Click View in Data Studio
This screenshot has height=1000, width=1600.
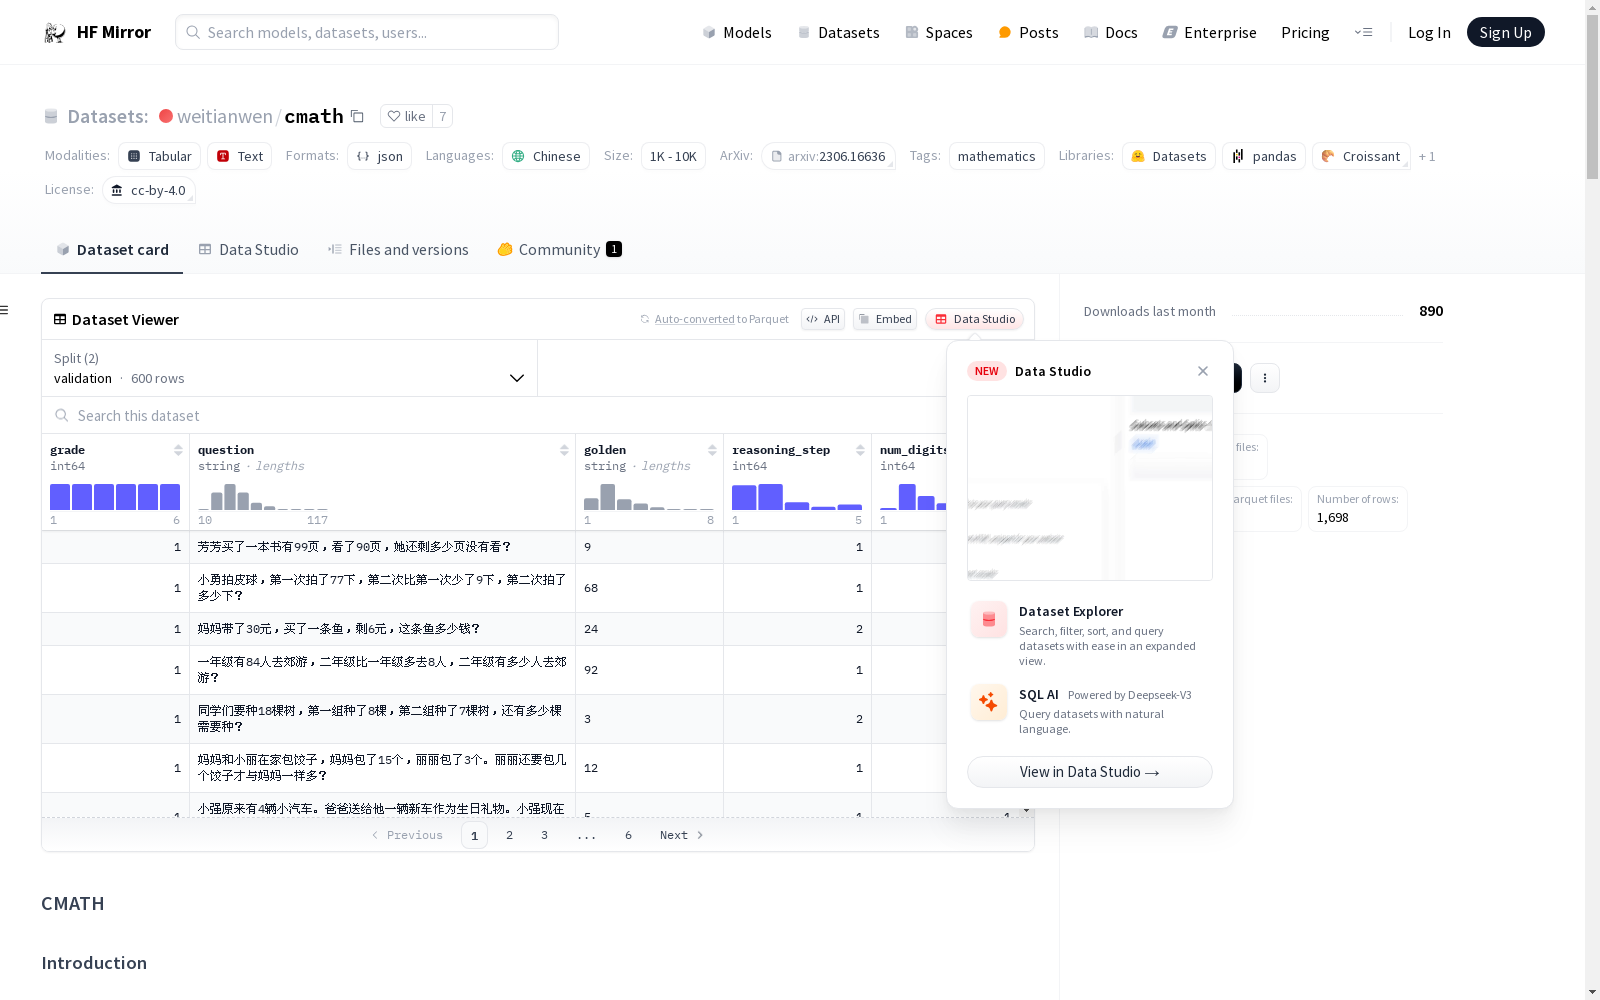(x=1090, y=772)
